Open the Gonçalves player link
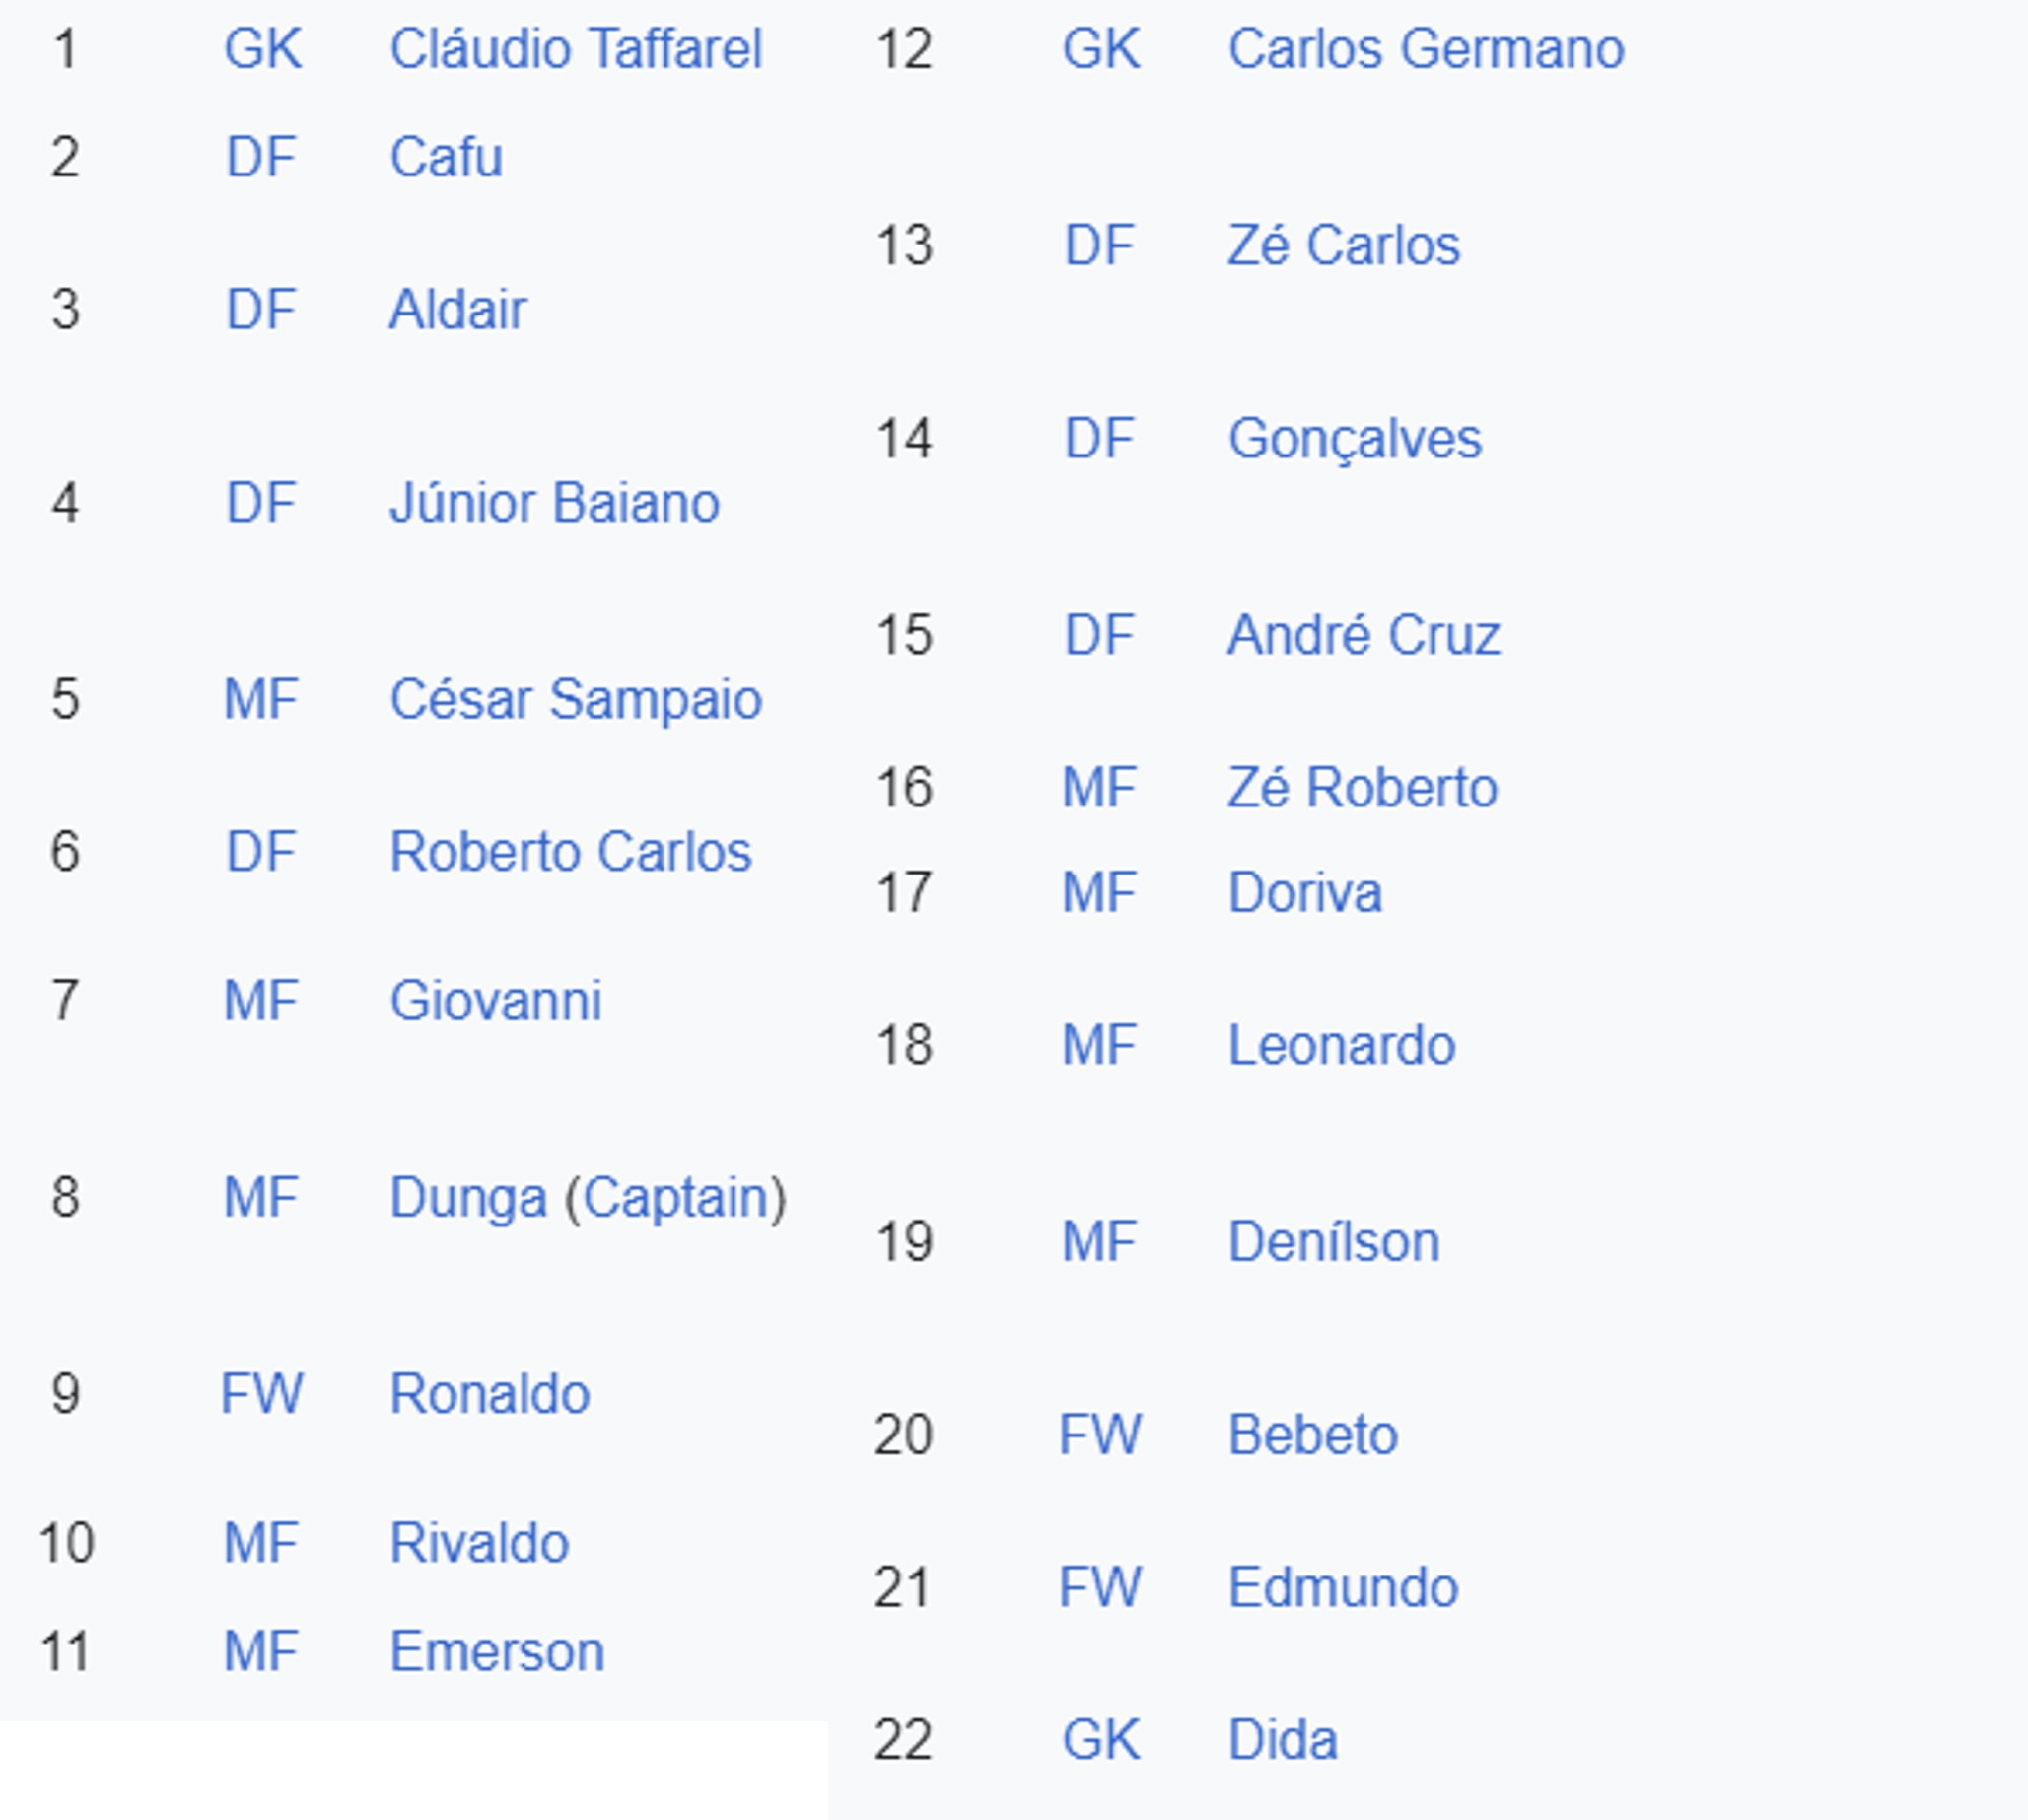 coord(1355,439)
